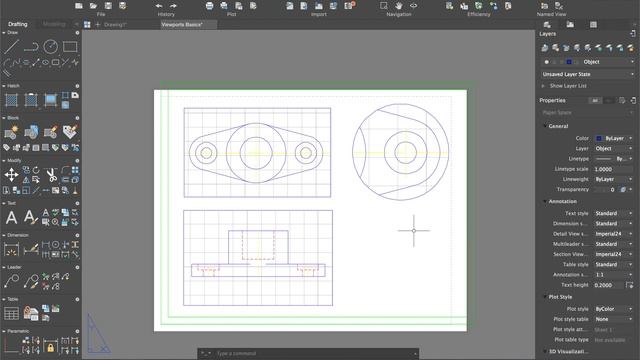The image size is (640, 360).
Task: Select the Line draw tool
Action: tap(11, 47)
